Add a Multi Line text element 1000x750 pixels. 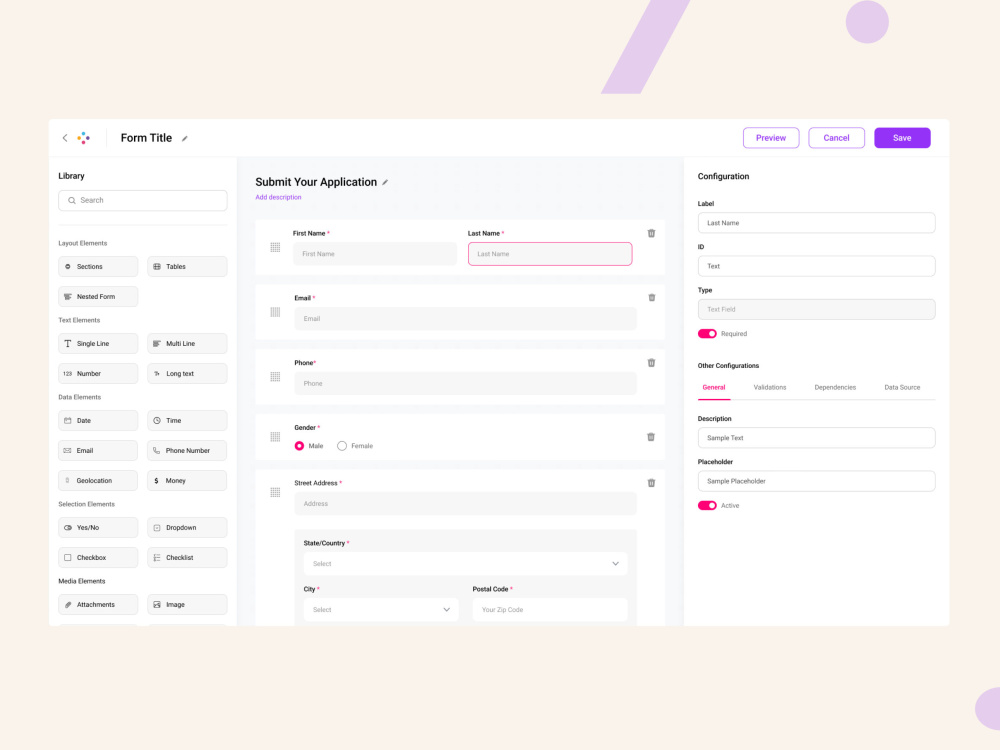click(188, 344)
